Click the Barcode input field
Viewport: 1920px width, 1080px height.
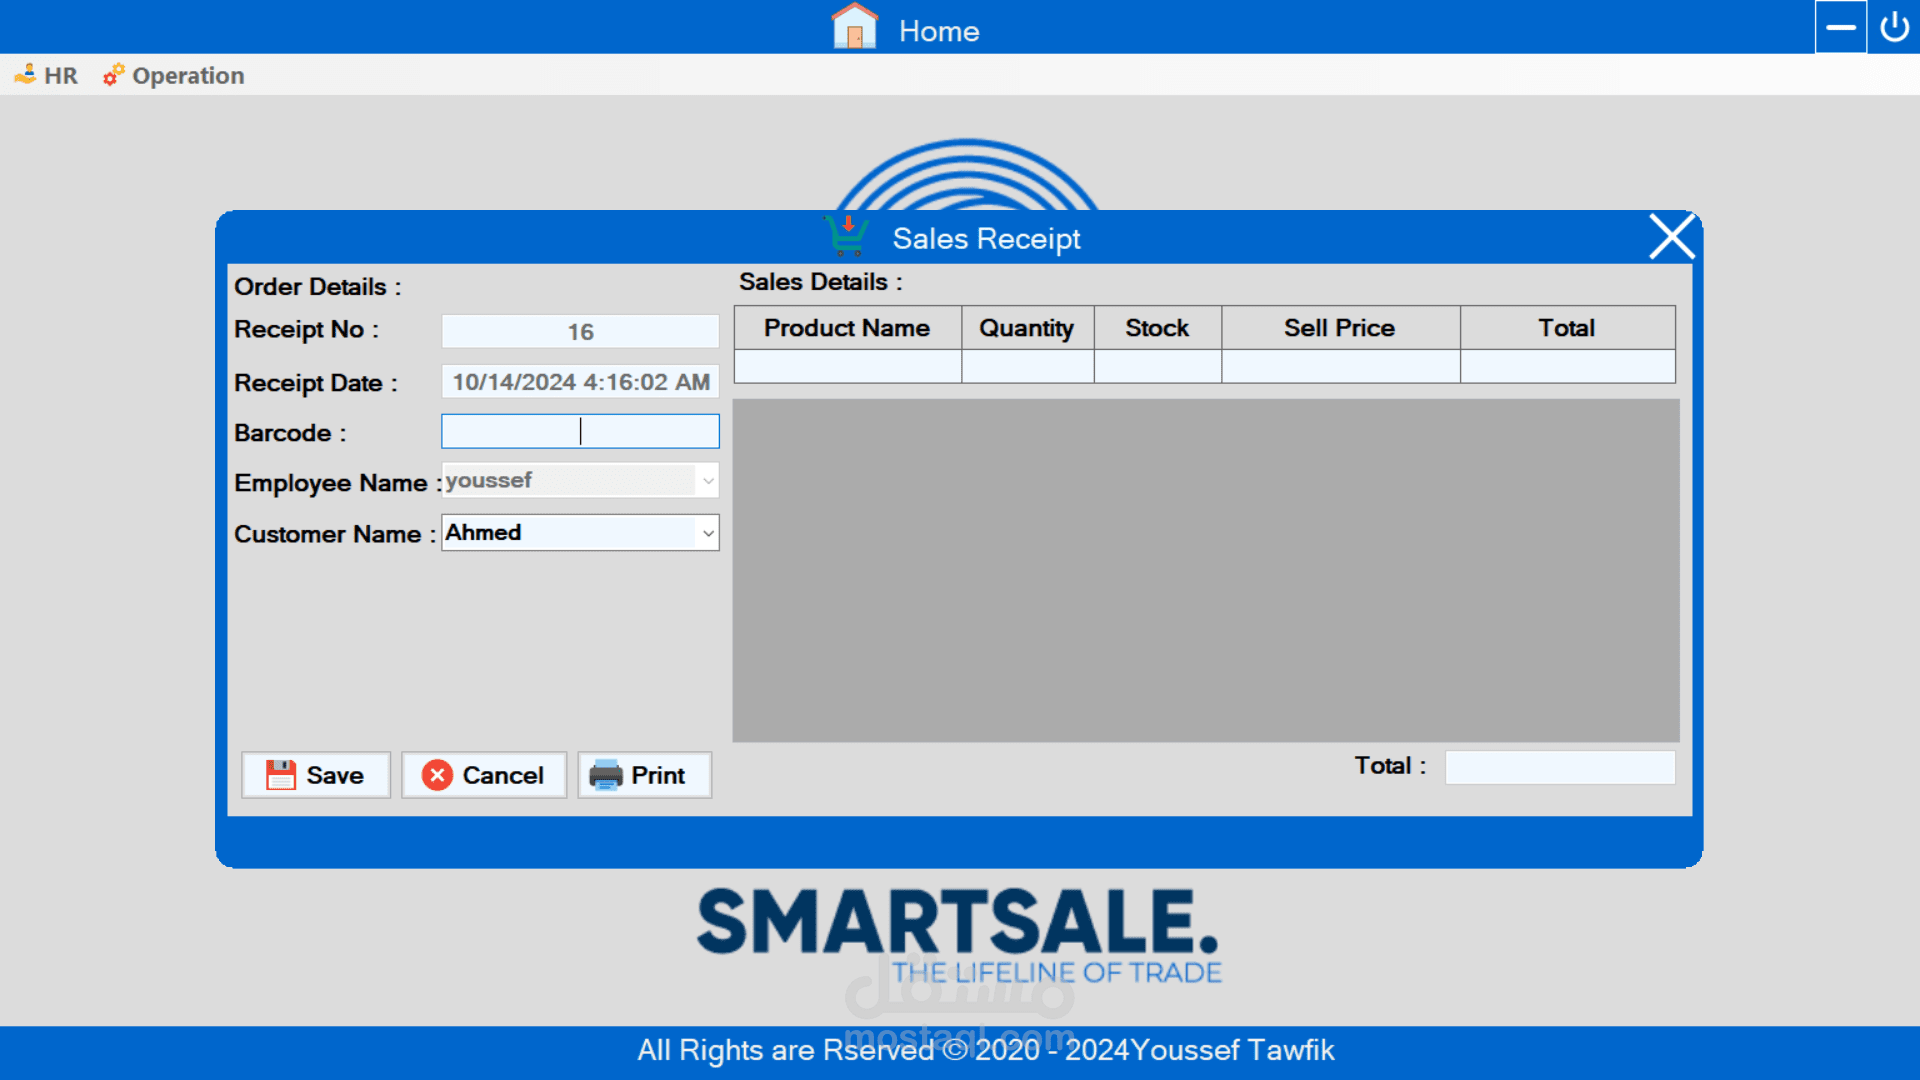point(580,431)
